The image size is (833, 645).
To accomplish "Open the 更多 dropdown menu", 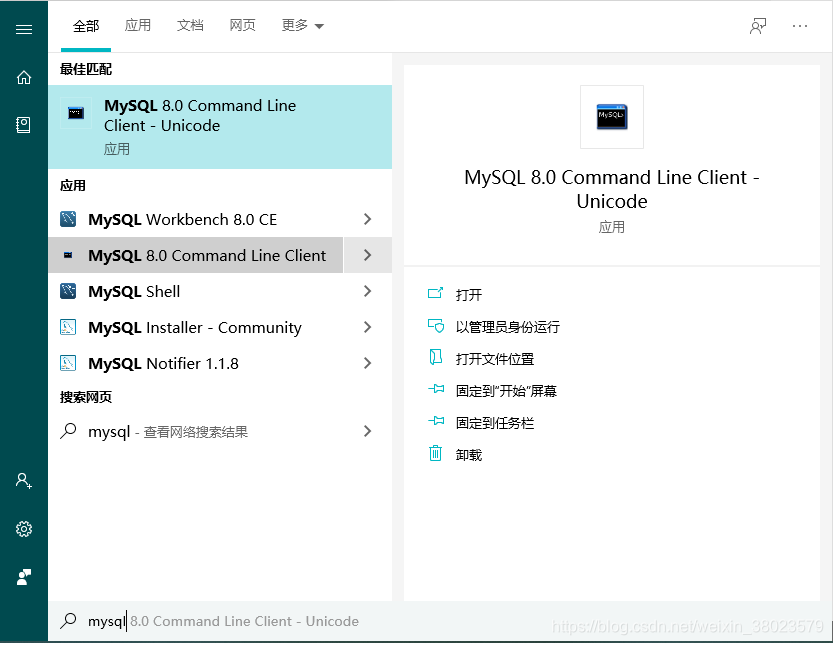I will pos(302,26).
